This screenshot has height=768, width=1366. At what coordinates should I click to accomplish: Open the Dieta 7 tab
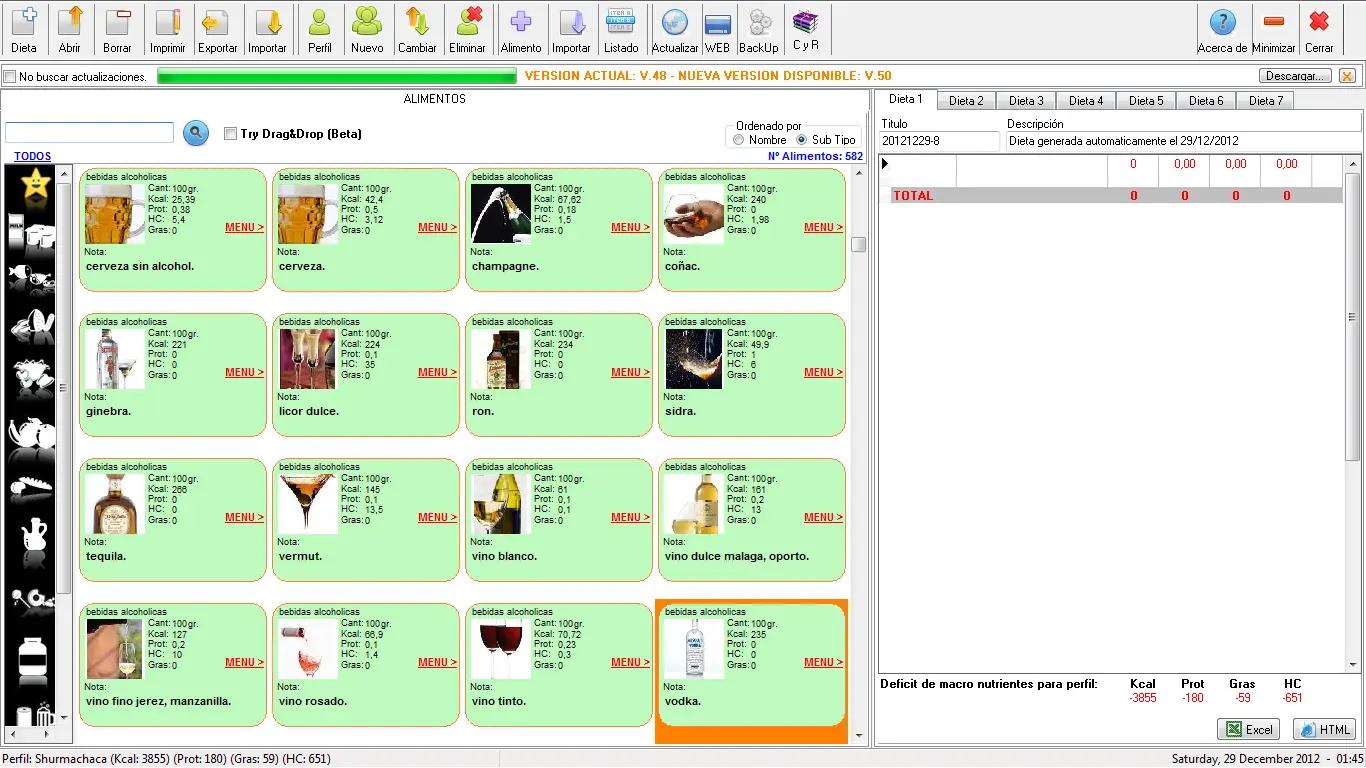coord(1266,101)
